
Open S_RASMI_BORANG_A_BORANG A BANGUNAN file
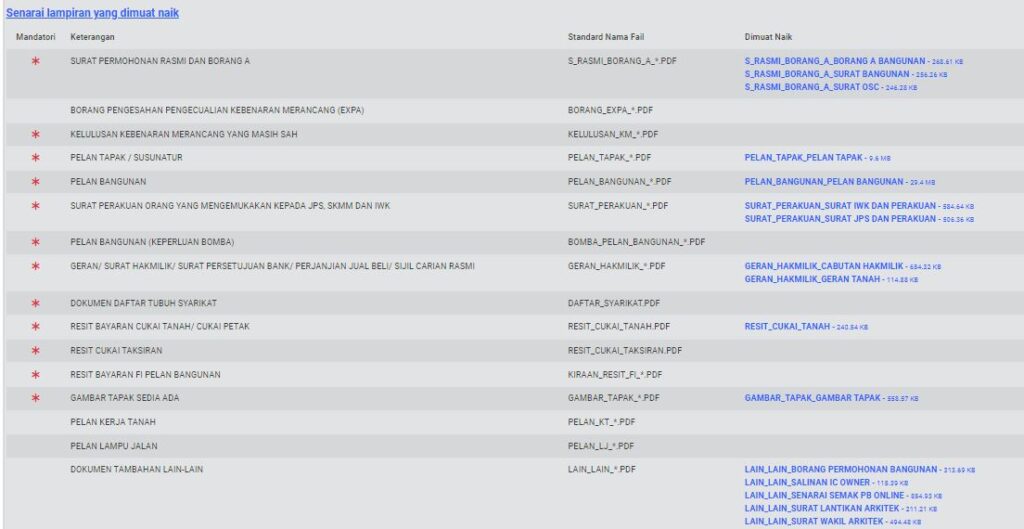836,61
